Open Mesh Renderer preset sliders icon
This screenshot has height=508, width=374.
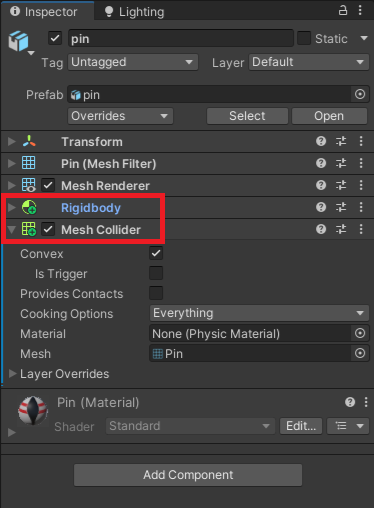[x=341, y=185]
